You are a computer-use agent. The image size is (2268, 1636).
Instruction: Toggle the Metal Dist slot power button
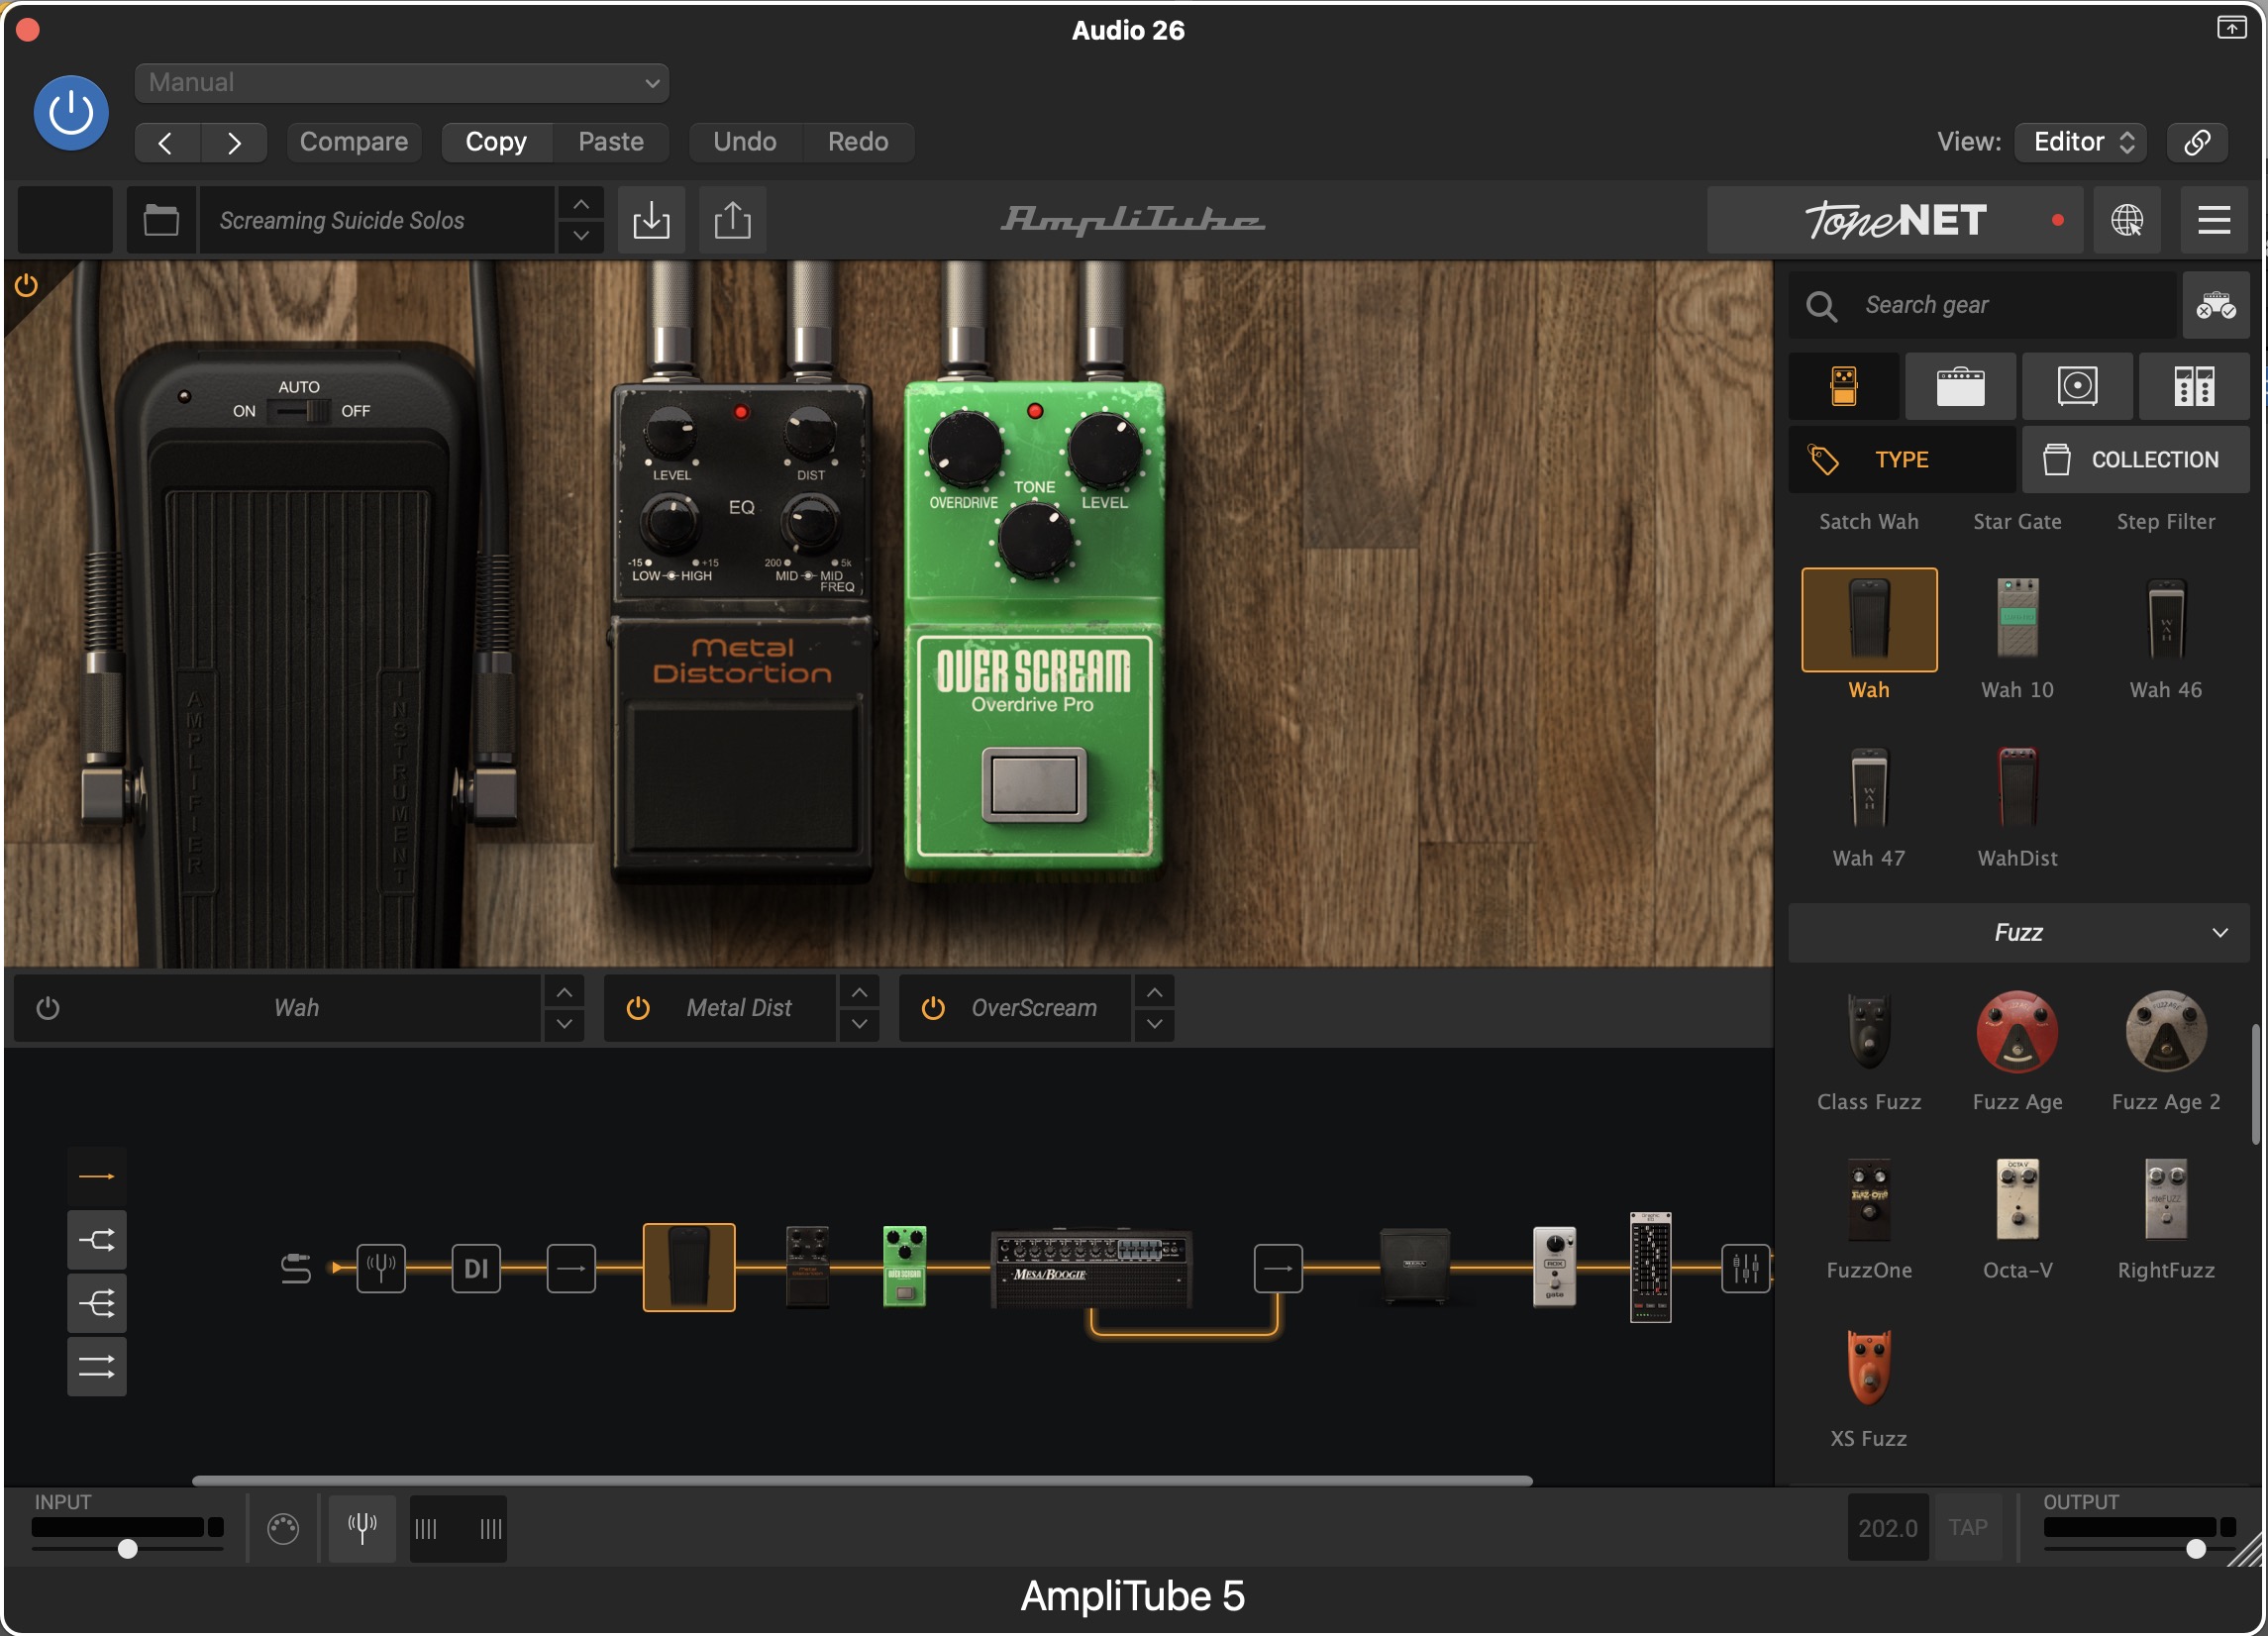tap(638, 1008)
